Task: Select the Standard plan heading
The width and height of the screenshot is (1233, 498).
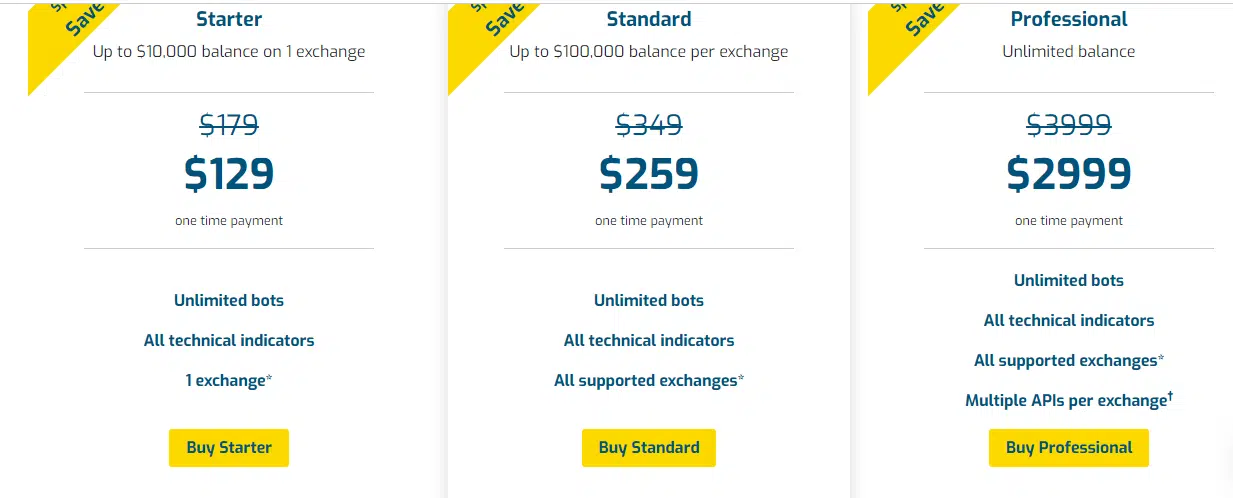Action: pos(649,19)
